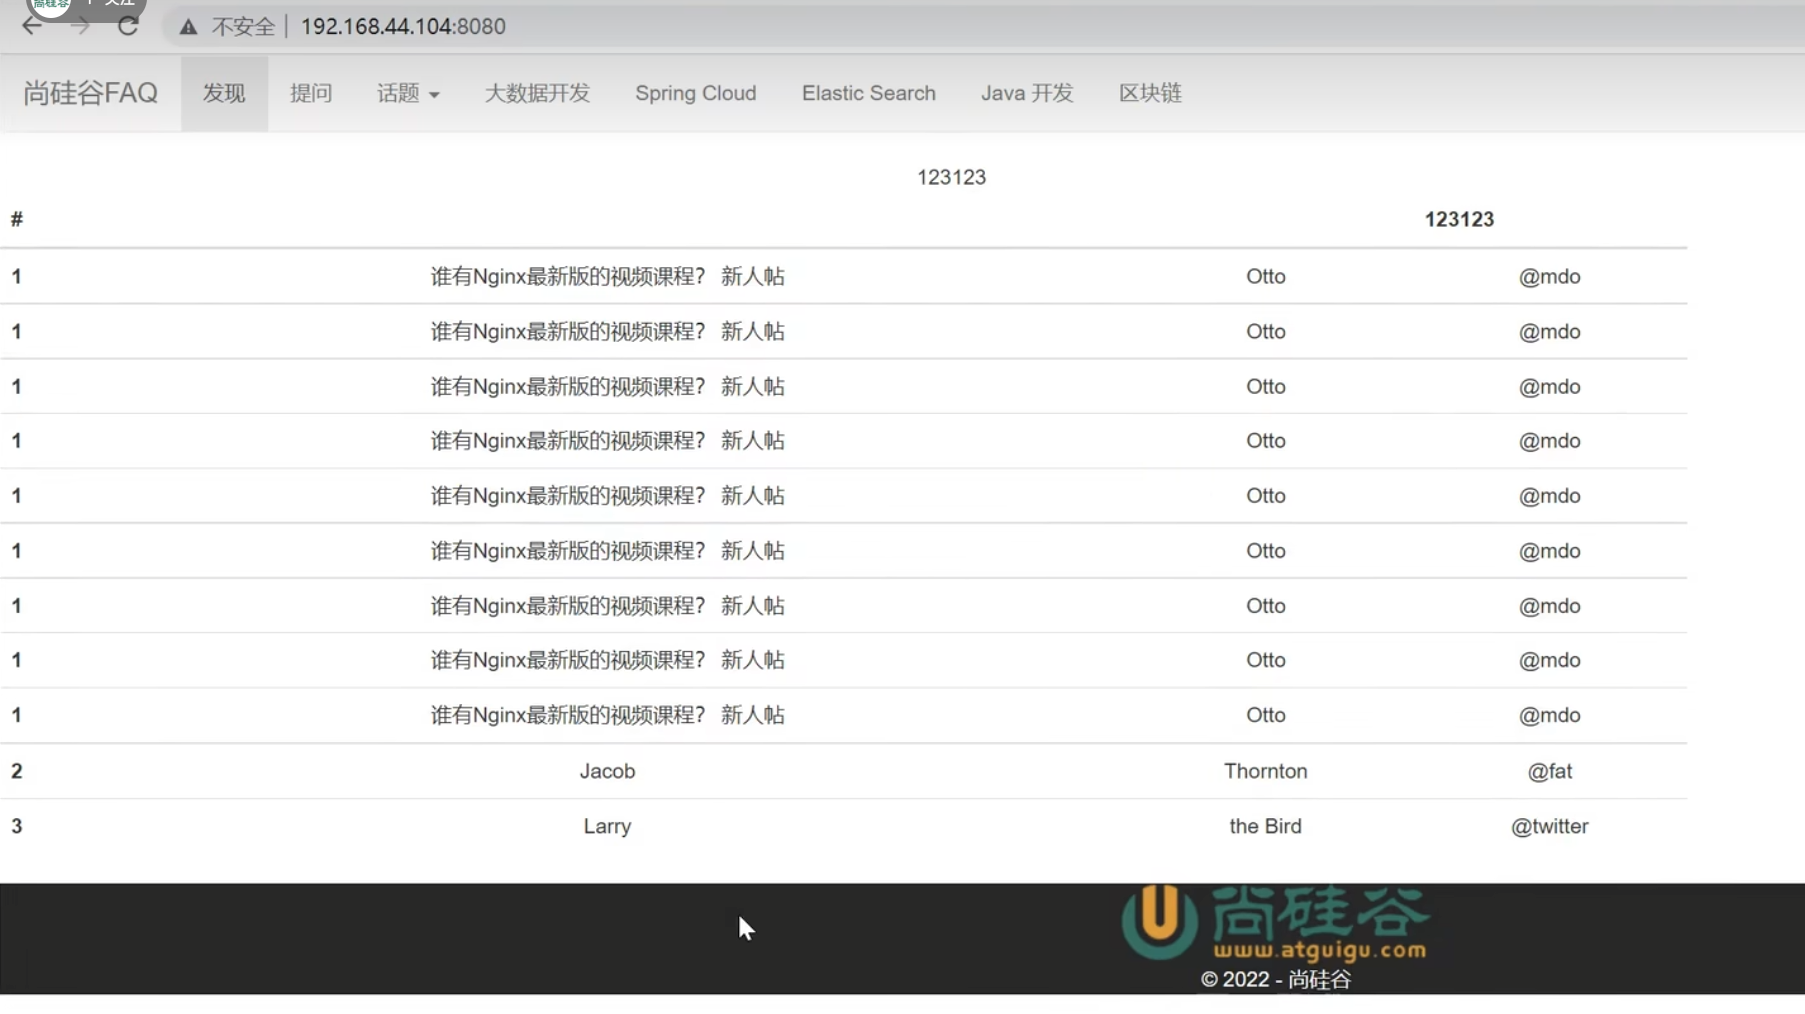Open the Java 开发 nav link
This screenshot has height=1014, width=1805.
[1026, 93]
